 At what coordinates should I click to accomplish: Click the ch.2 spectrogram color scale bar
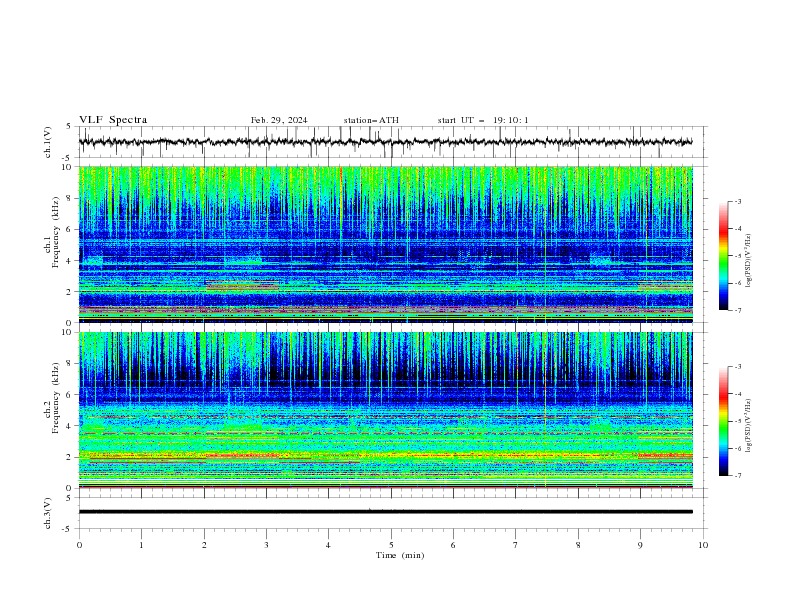click(x=723, y=421)
